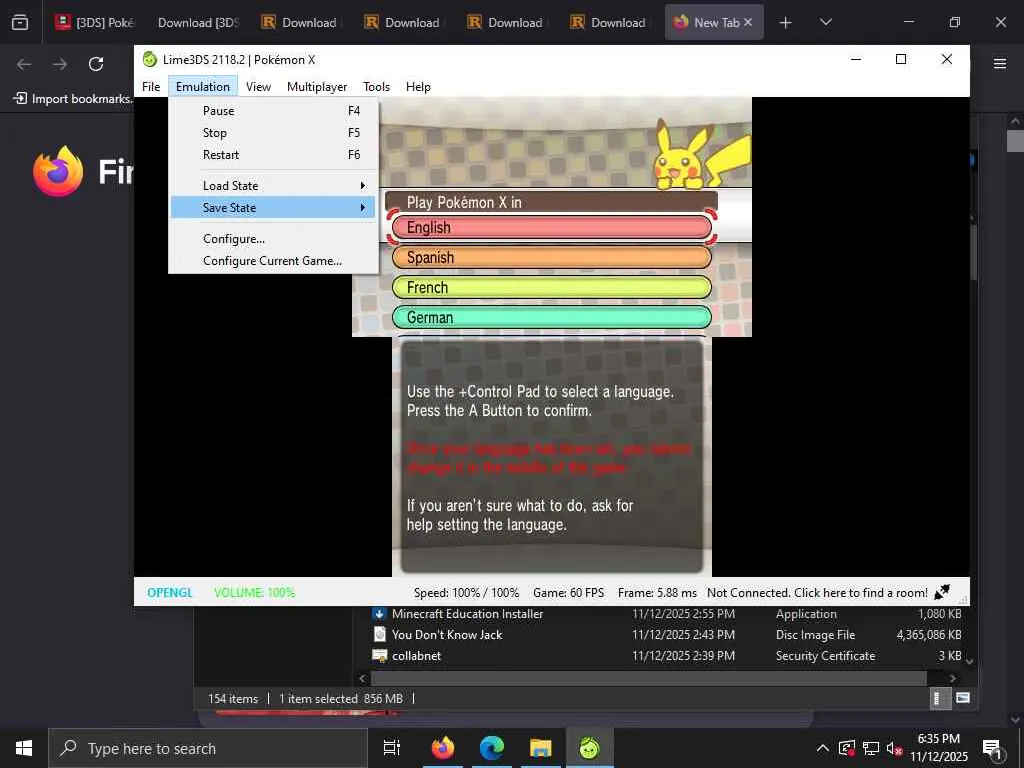This screenshot has width=1024, height=768.
Task: Go back in Firefox browser
Action: [24, 64]
